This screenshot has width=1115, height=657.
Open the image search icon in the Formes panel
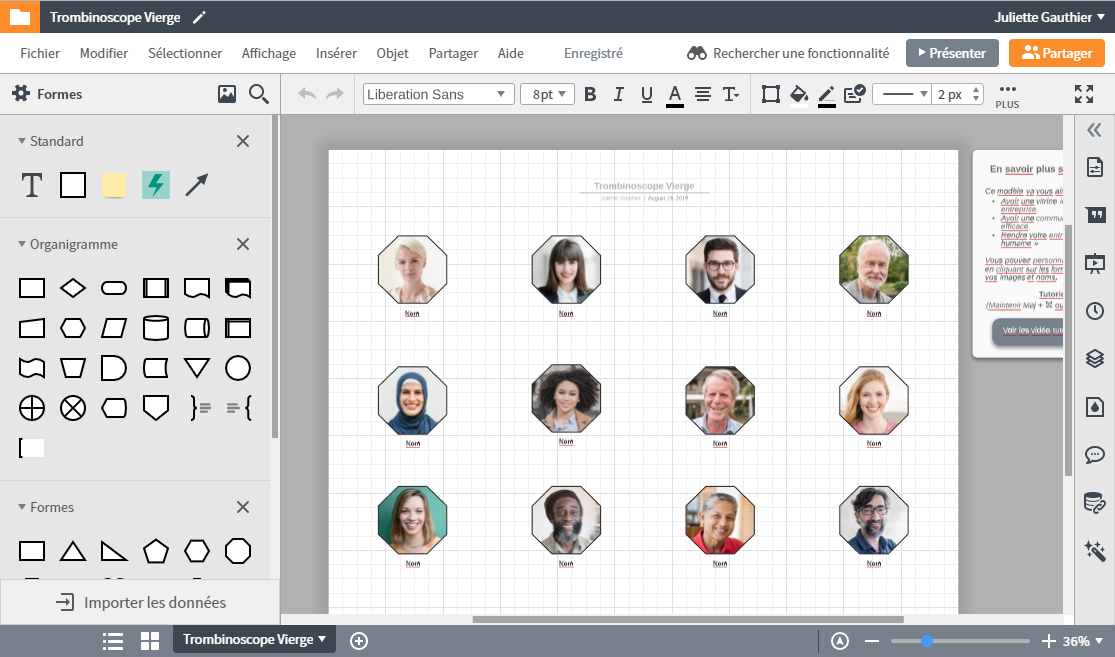point(227,94)
